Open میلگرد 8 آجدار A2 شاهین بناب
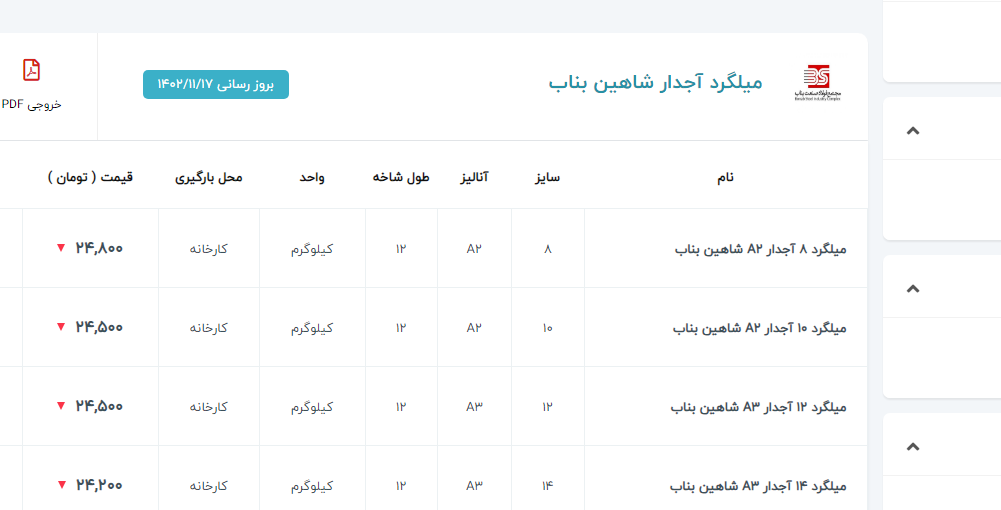Viewport: 1001px width, 510px height. 760,249
